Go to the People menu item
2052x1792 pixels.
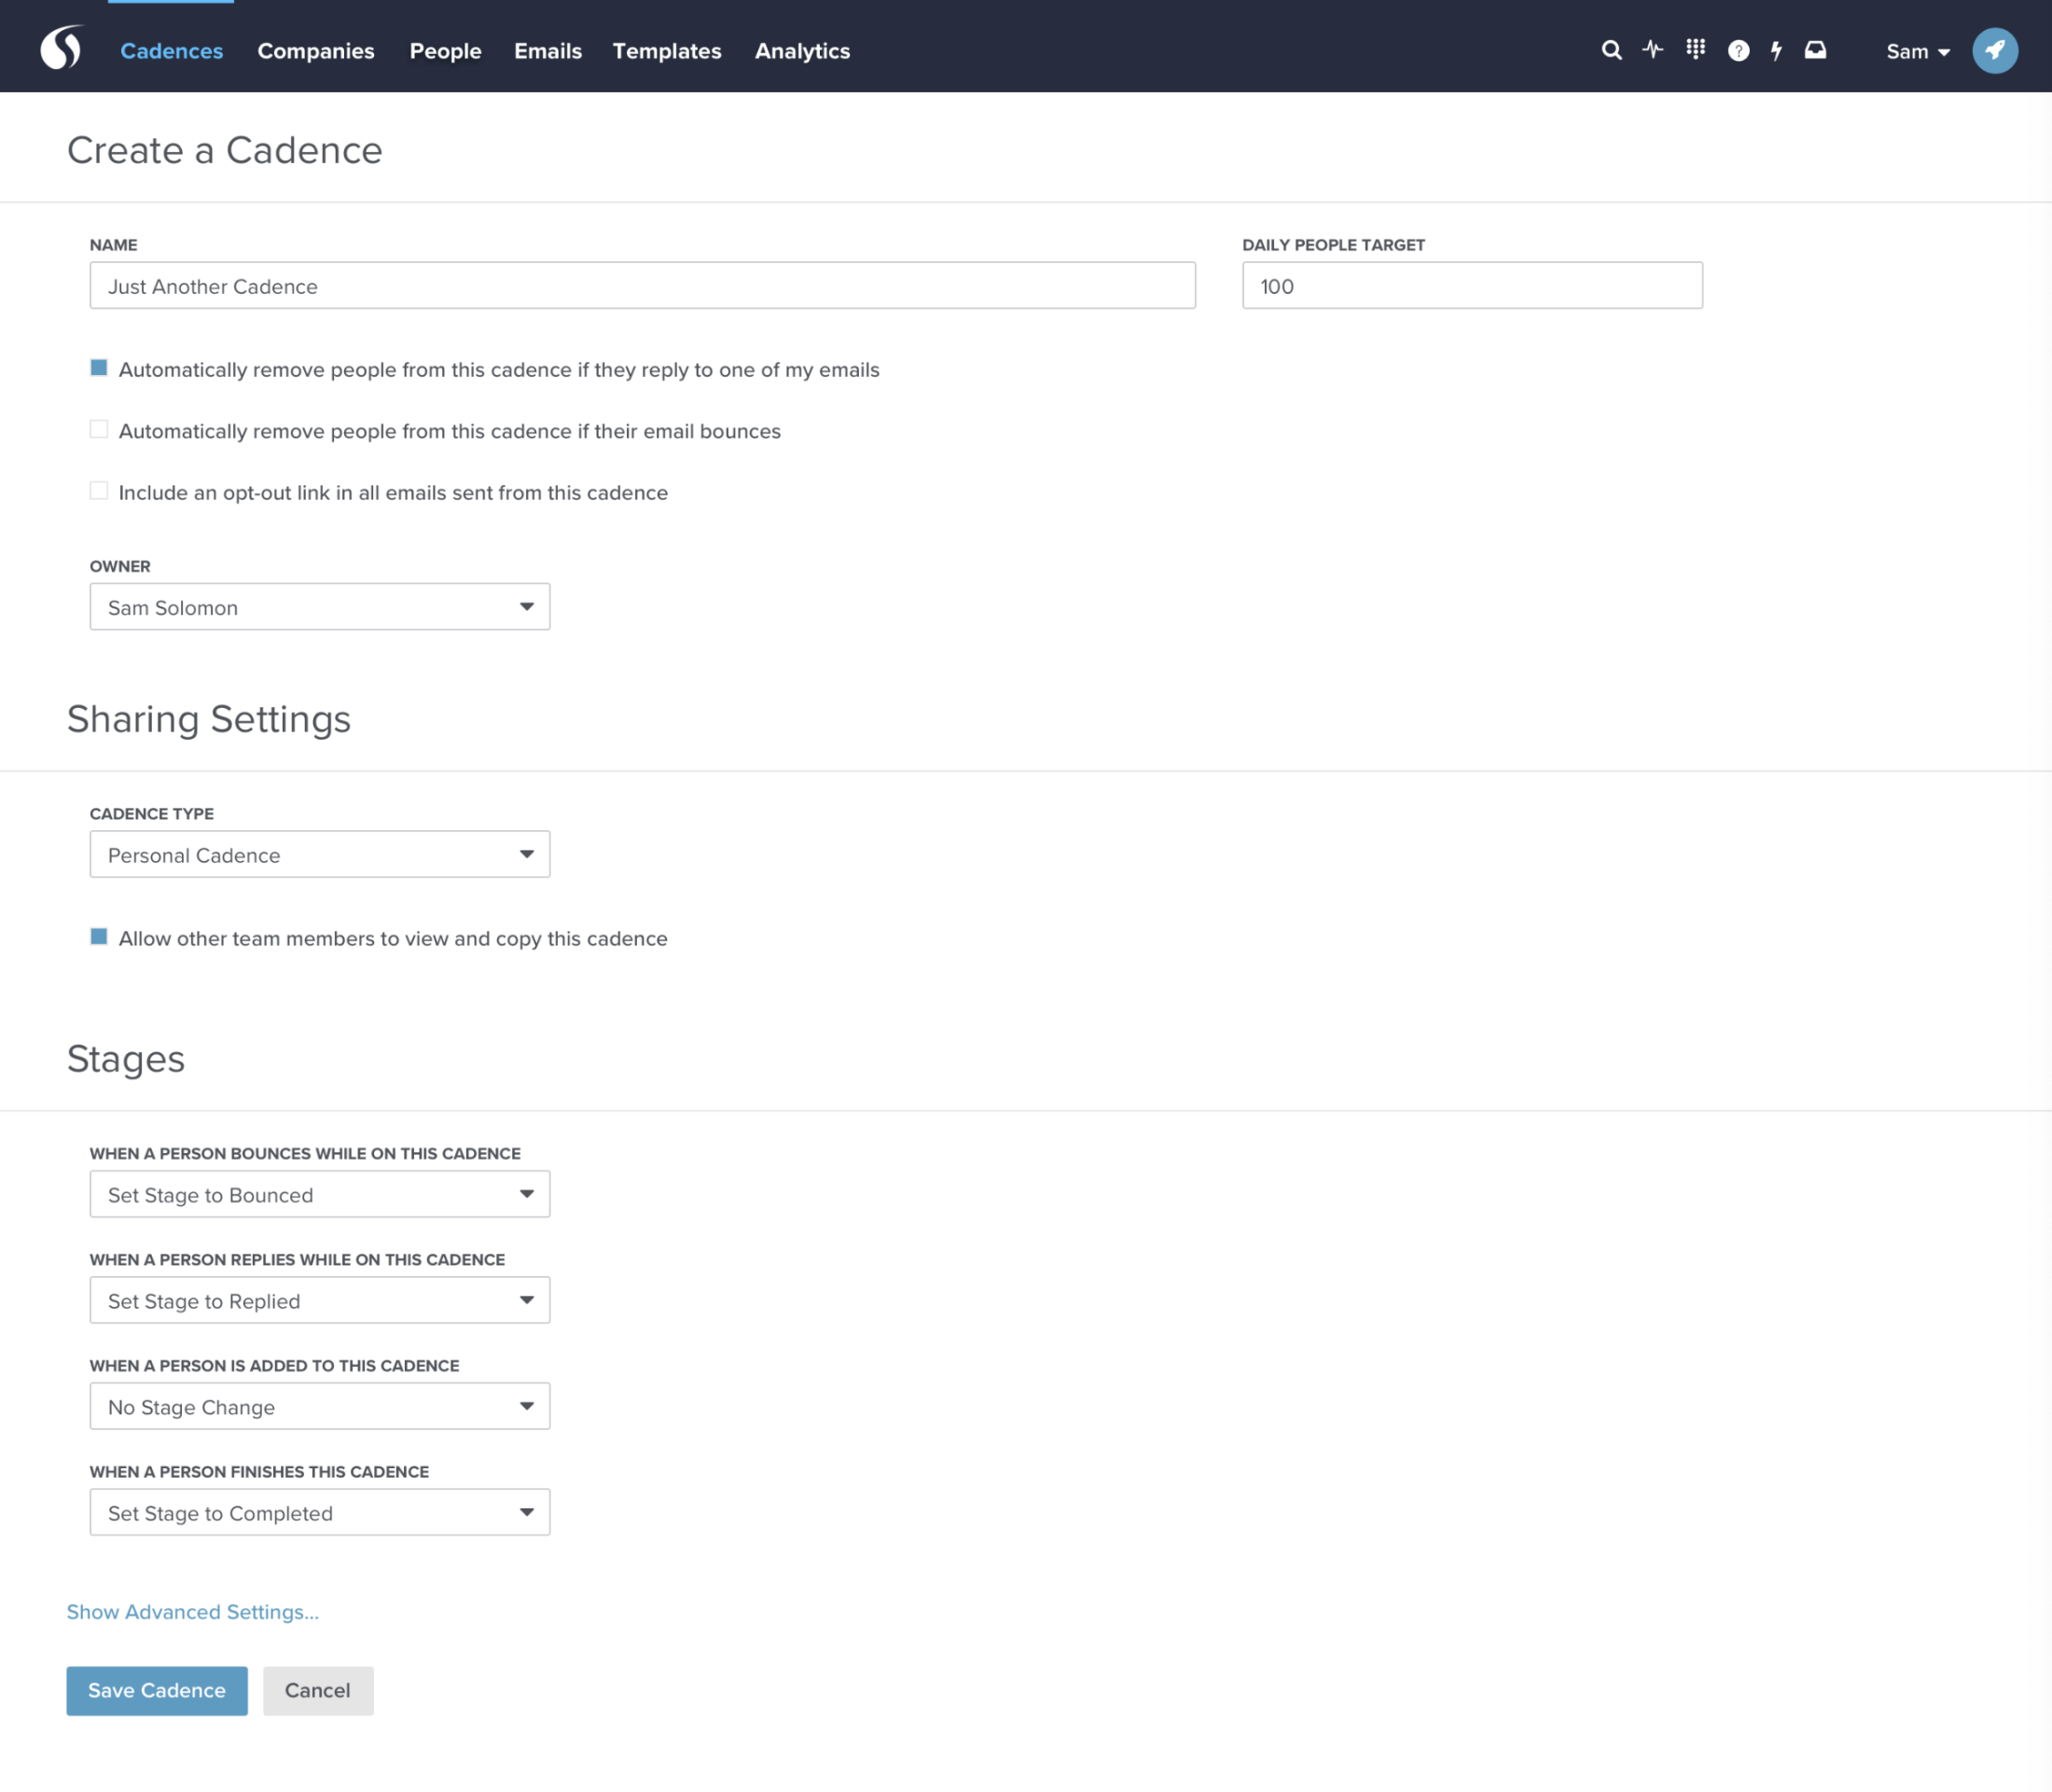click(x=445, y=51)
